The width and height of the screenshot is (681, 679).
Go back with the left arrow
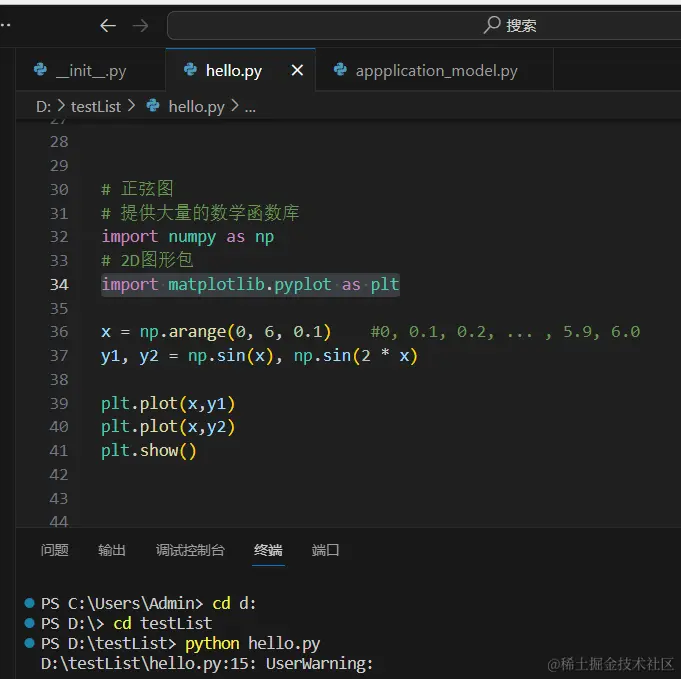(x=108, y=26)
